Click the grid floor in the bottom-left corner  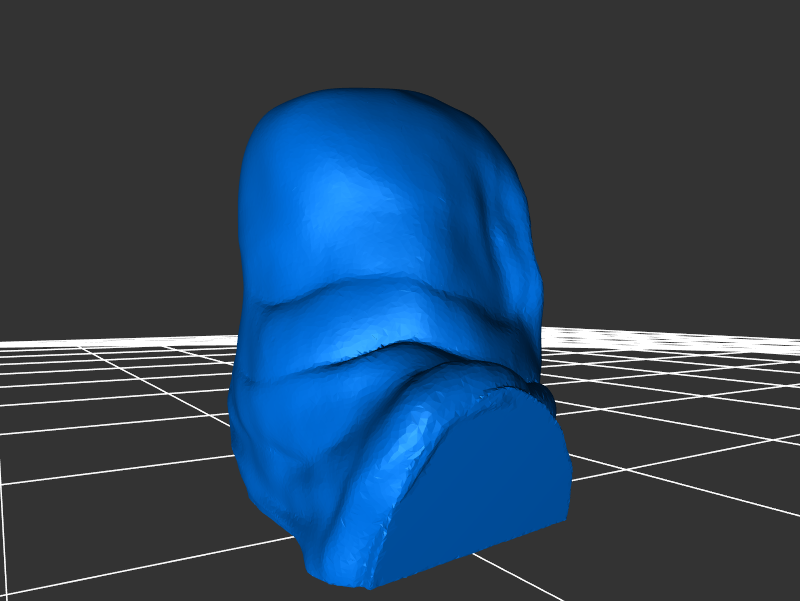(x=60, y=560)
